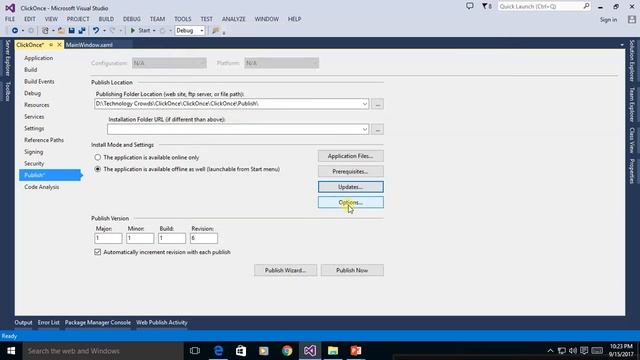640x360 pixels.
Task: Open Task View from the taskbar
Action: [x=195, y=351]
